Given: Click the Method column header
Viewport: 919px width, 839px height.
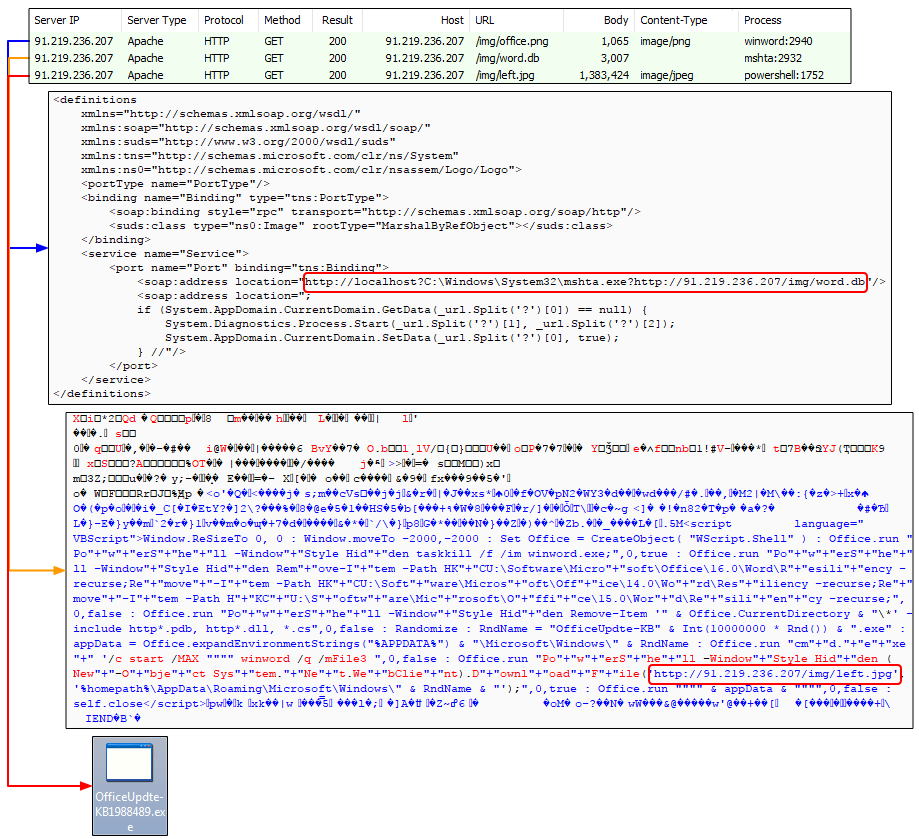Looking at the screenshot, I should pyautogui.click(x=282, y=20).
